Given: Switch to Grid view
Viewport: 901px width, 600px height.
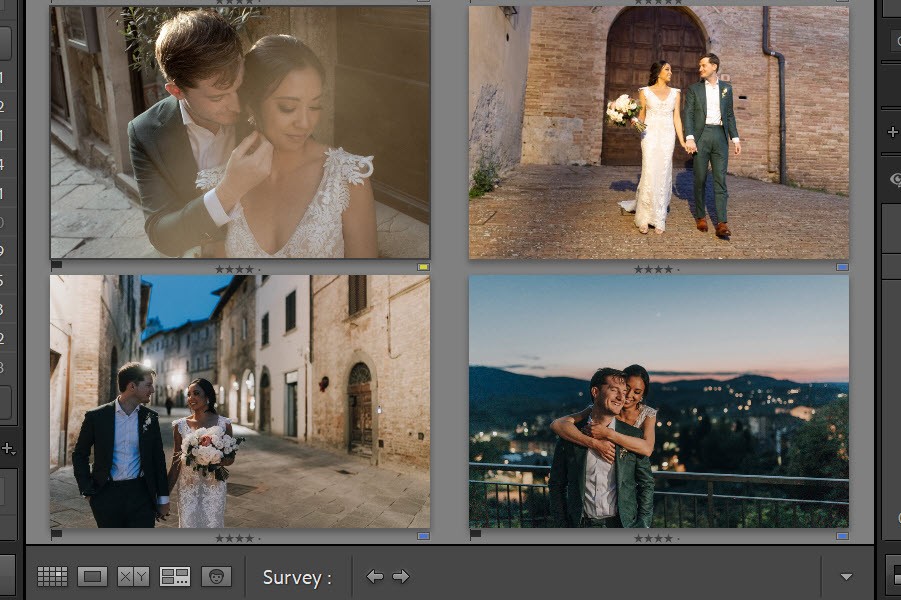Looking at the screenshot, I should 53,576.
